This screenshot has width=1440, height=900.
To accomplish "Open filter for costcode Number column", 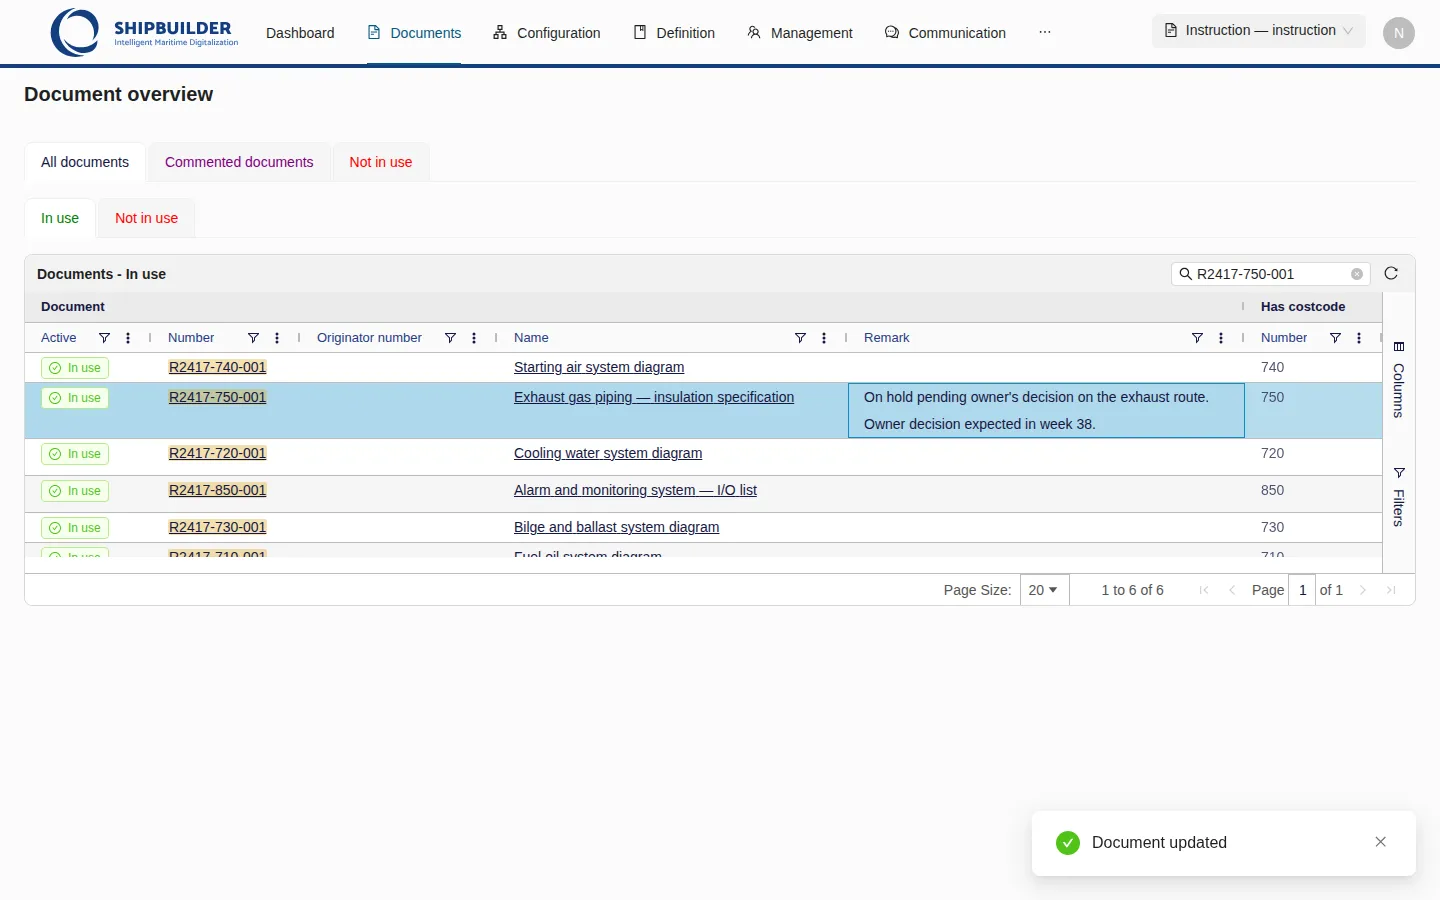I will point(1335,338).
